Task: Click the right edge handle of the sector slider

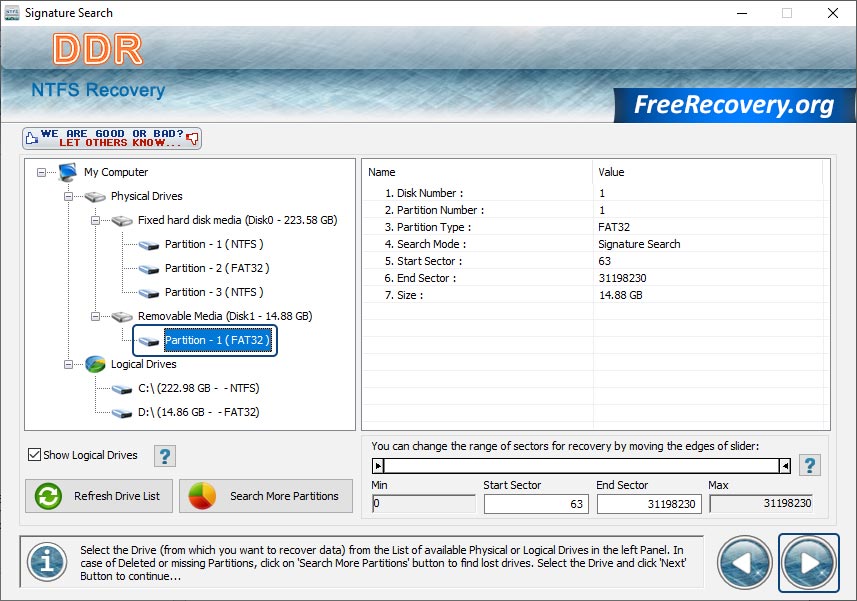Action: 785,466
